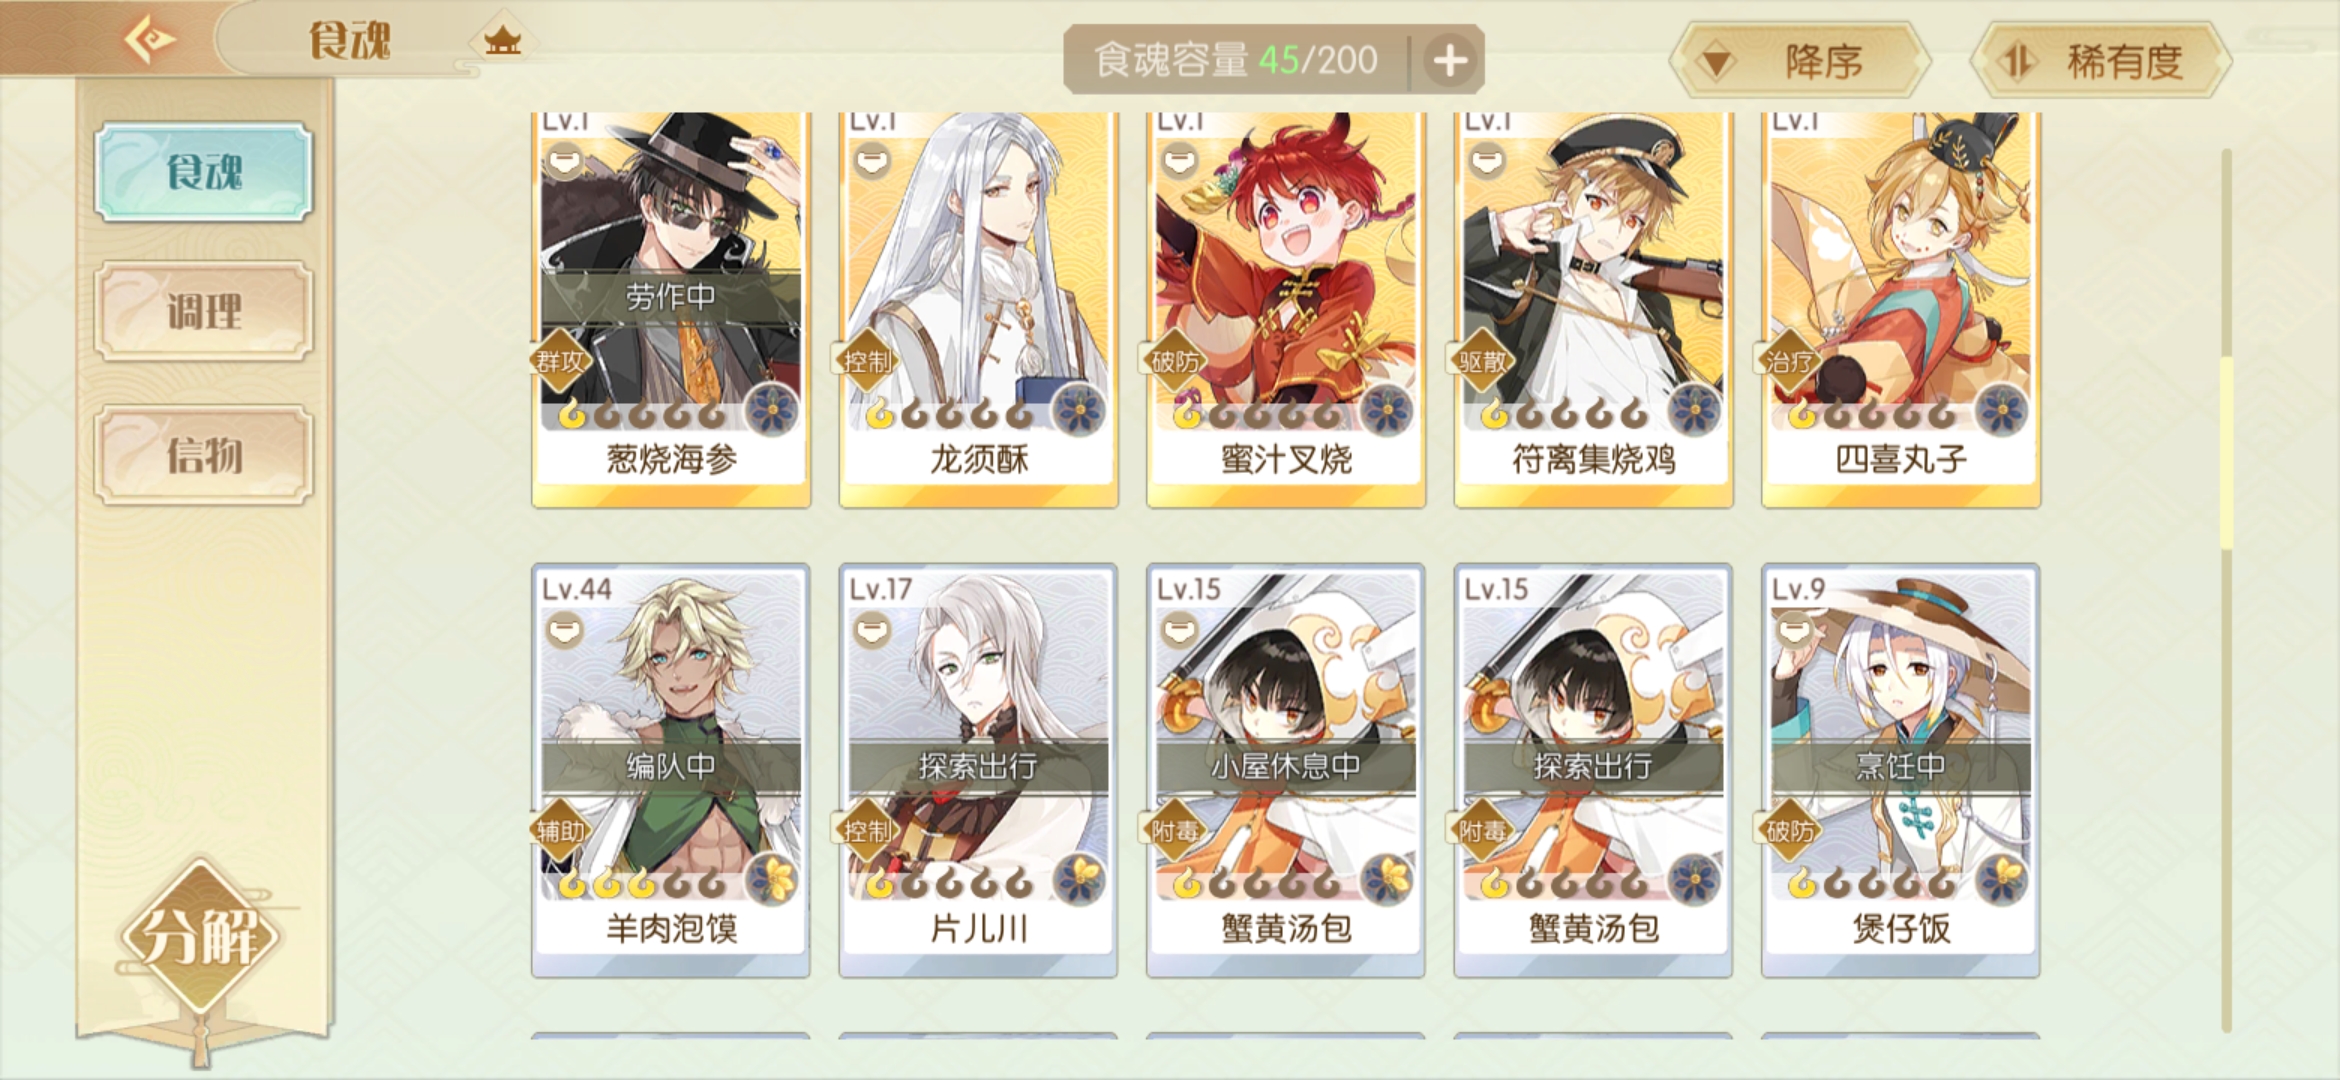The width and height of the screenshot is (2340, 1080).
Task: Click the 分解 decompose button
Action: [x=199, y=936]
